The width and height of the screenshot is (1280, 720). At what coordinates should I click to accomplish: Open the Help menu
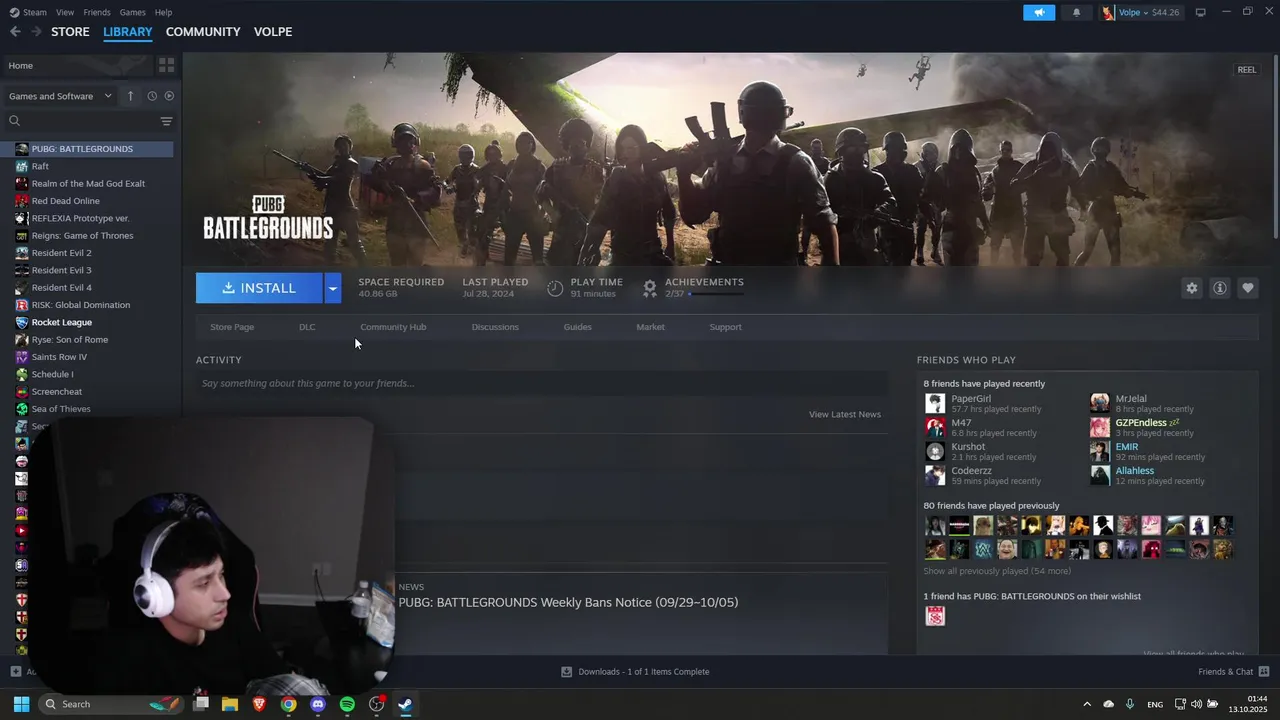point(163,12)
